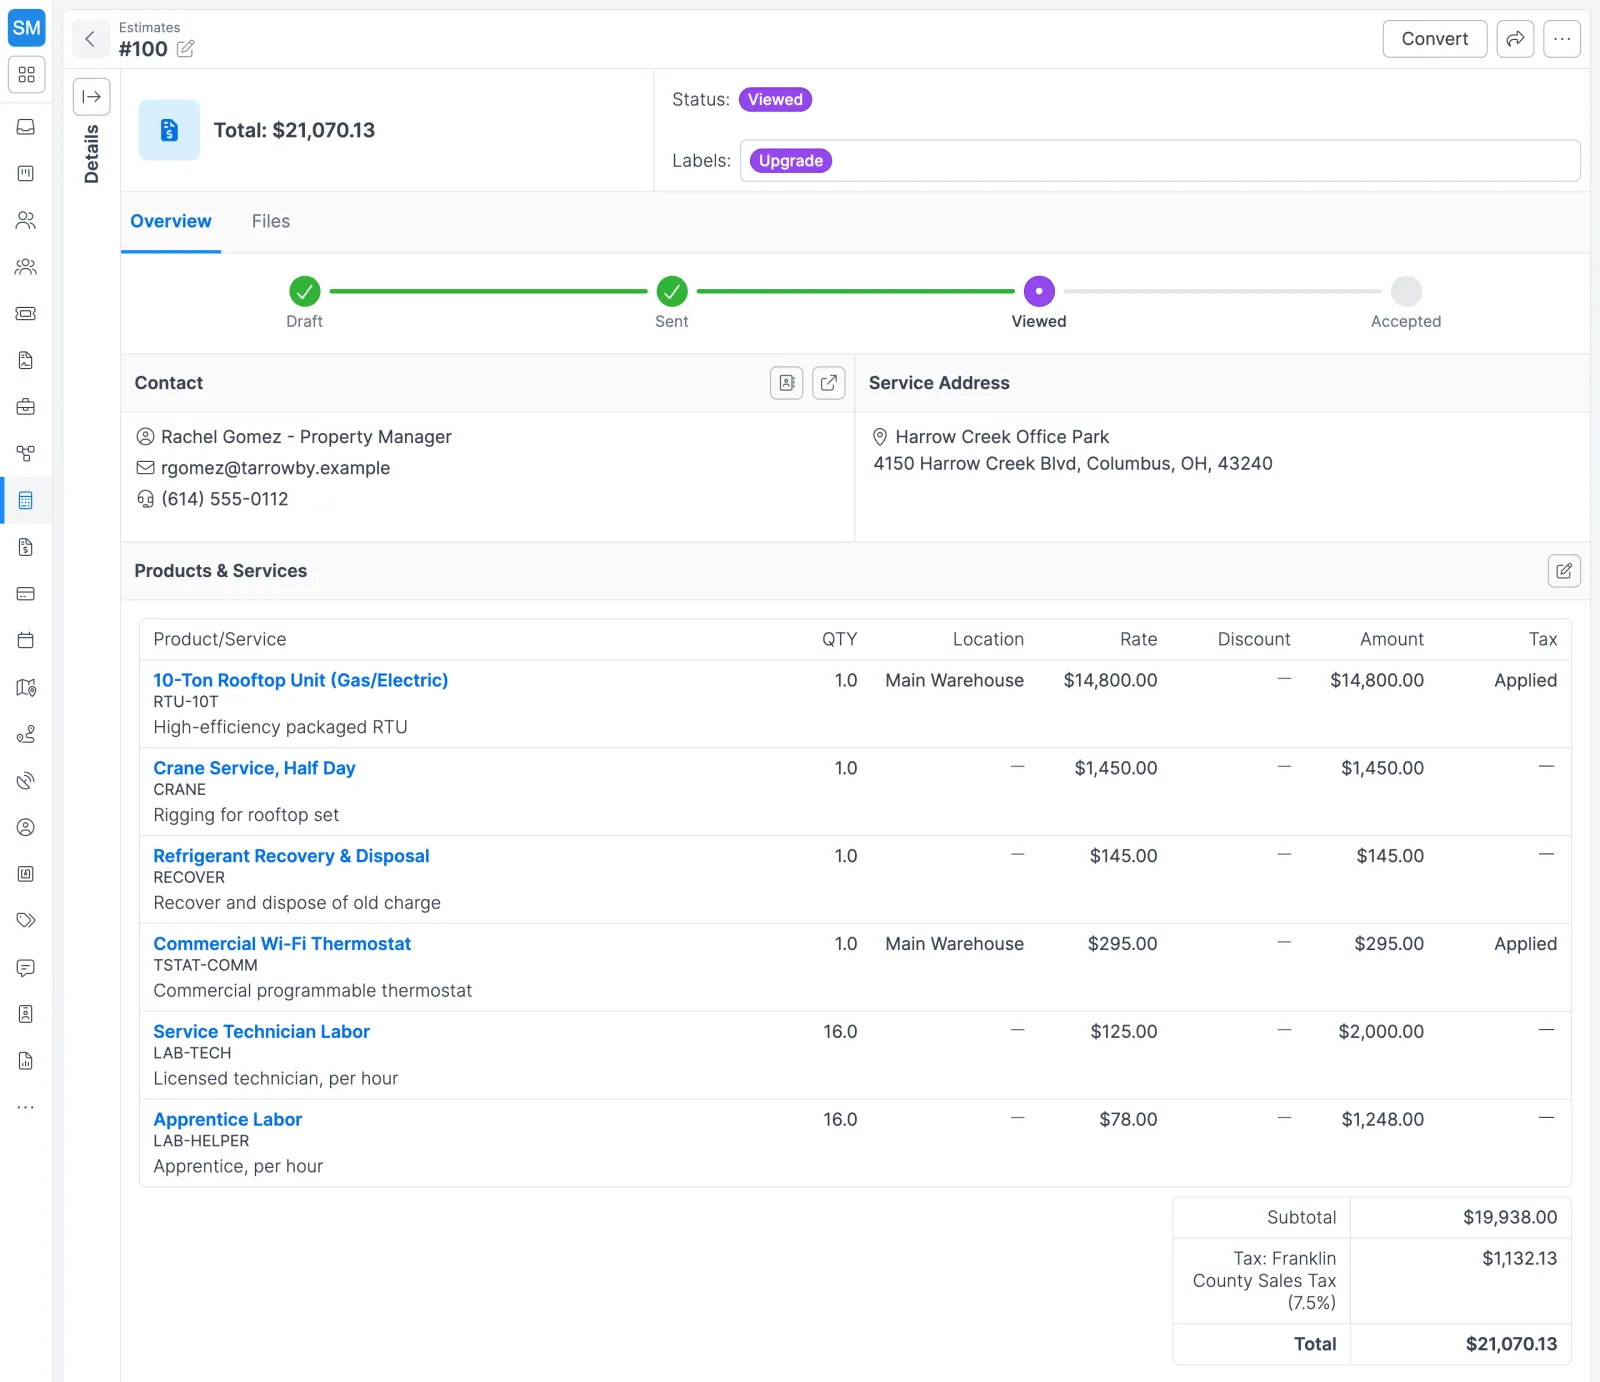Image resolution: width=1600 pixels, height=1382 pixels.
Task: Go back with the left chevron button
Action: coord(90,39)
